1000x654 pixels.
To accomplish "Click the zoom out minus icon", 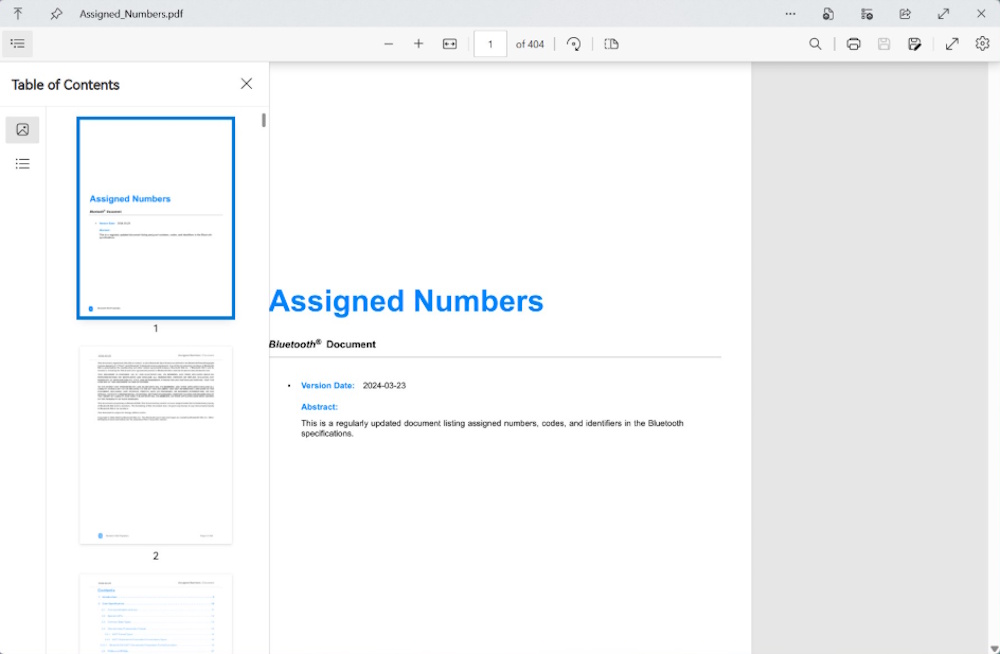I will 388,44.
